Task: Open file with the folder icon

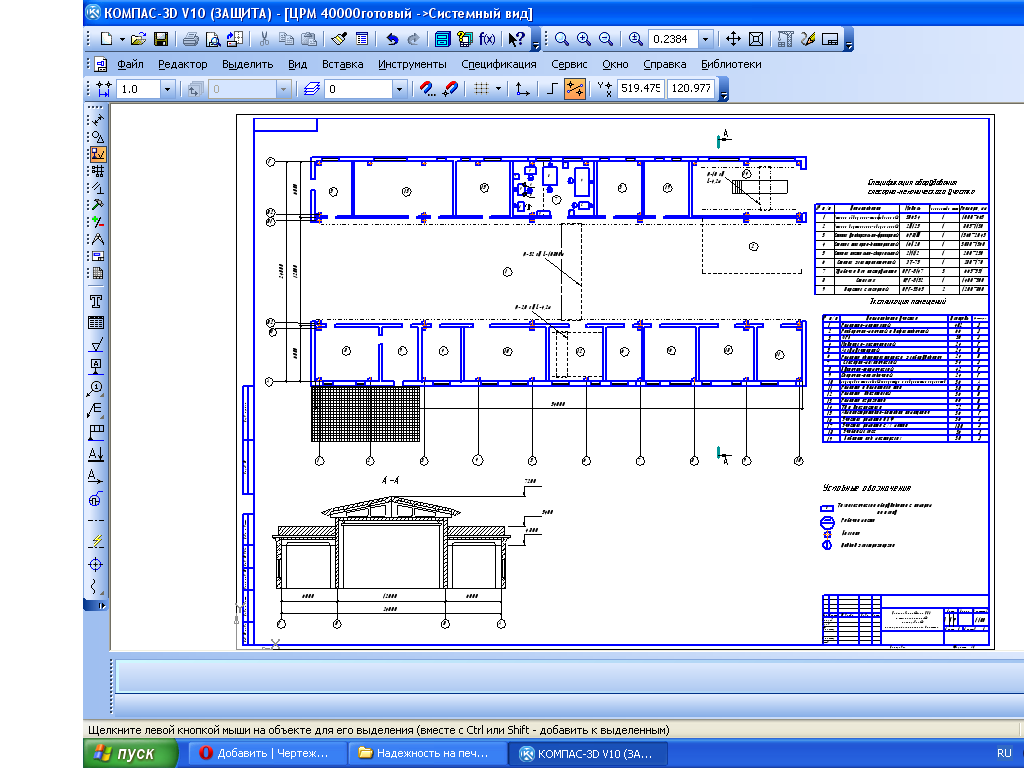Action: [138, 39]
